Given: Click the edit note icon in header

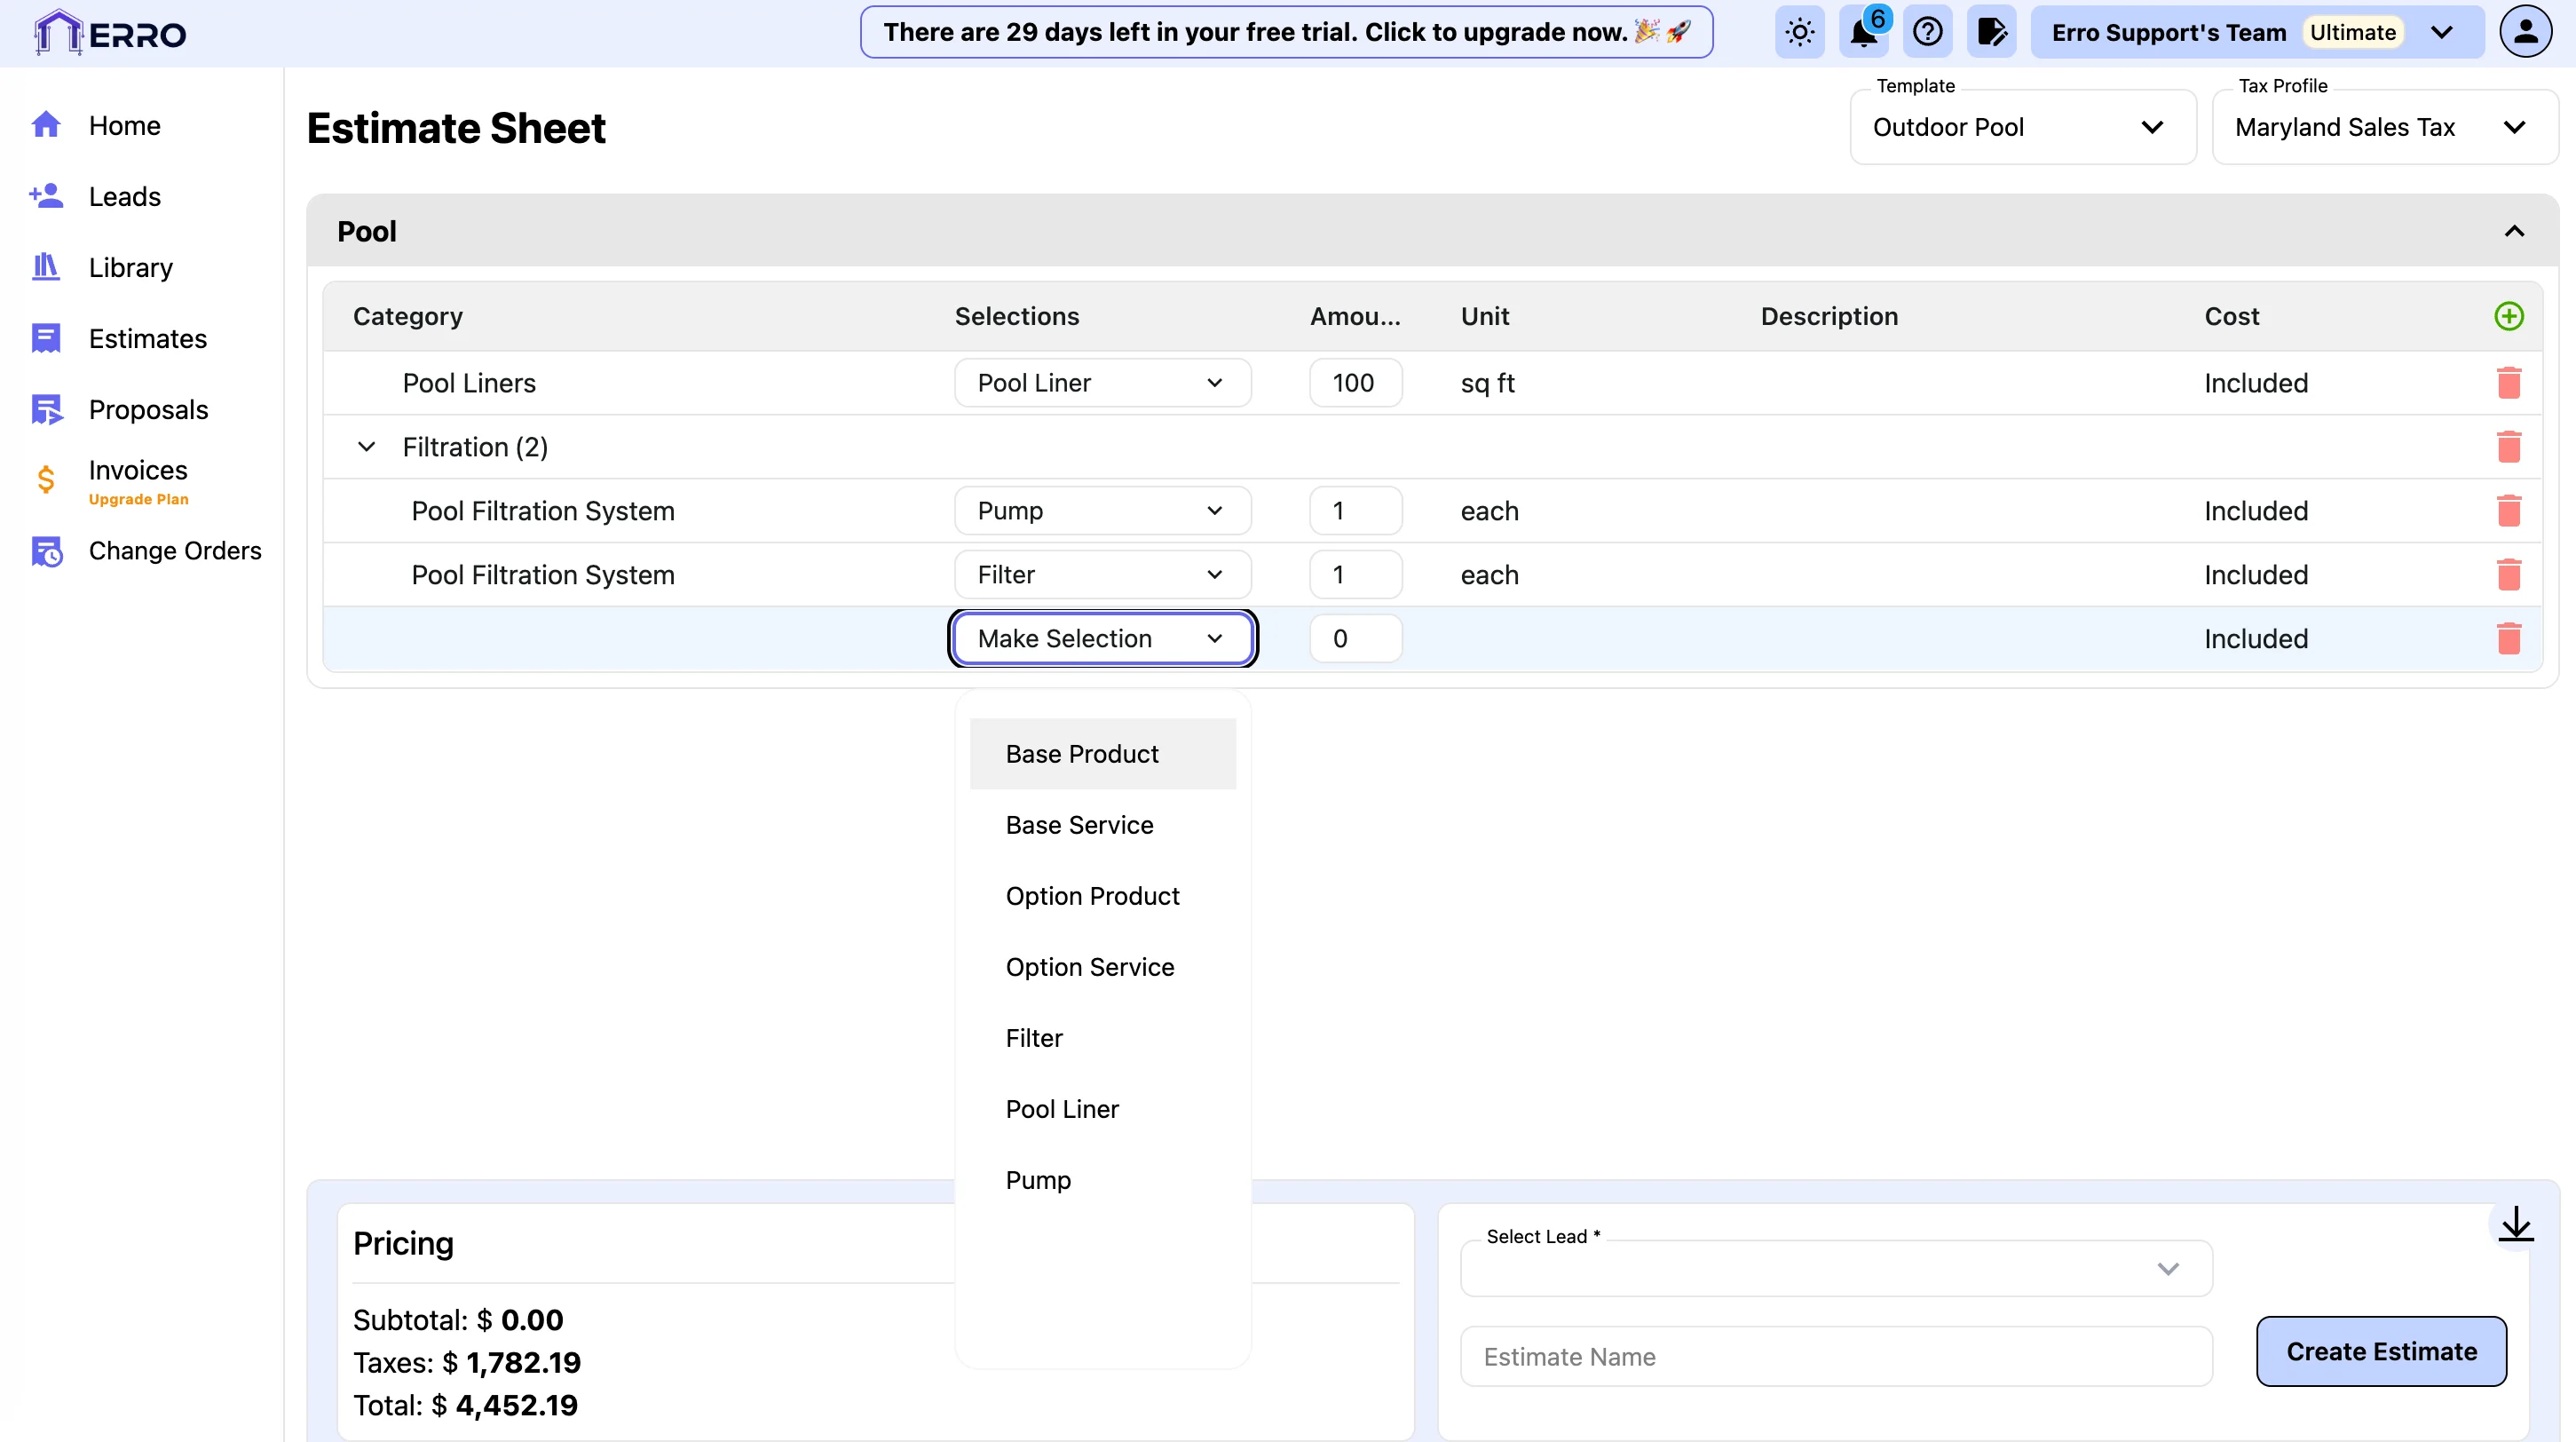Looking at the screenshot, I should (x=1991, y=33).
